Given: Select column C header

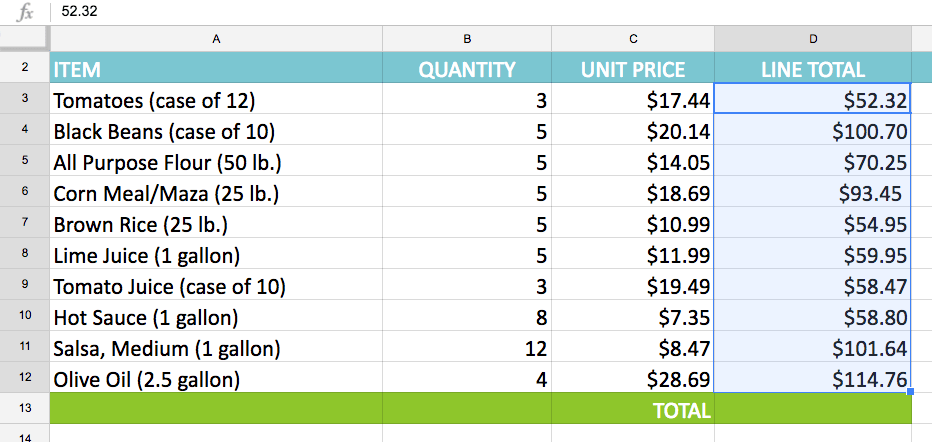Looking at the screenshot, I should [x=632, y=39].
